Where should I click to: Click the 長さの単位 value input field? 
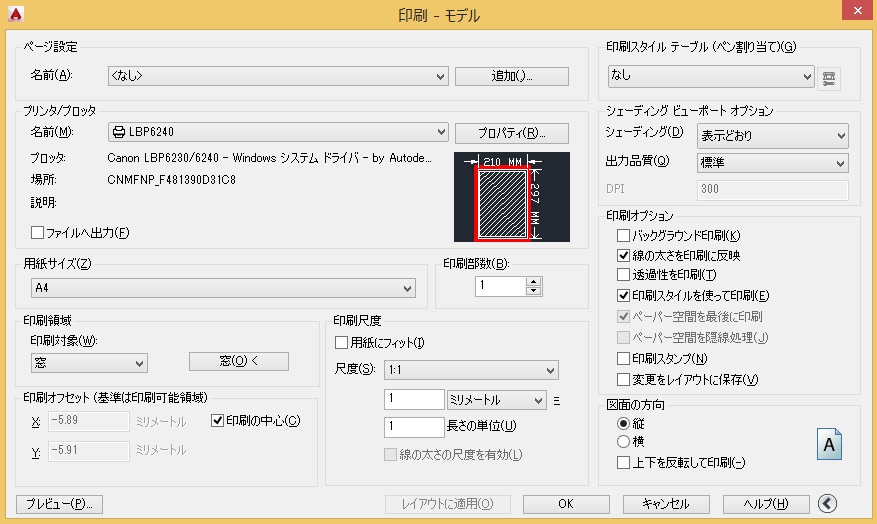click(413, 428)
